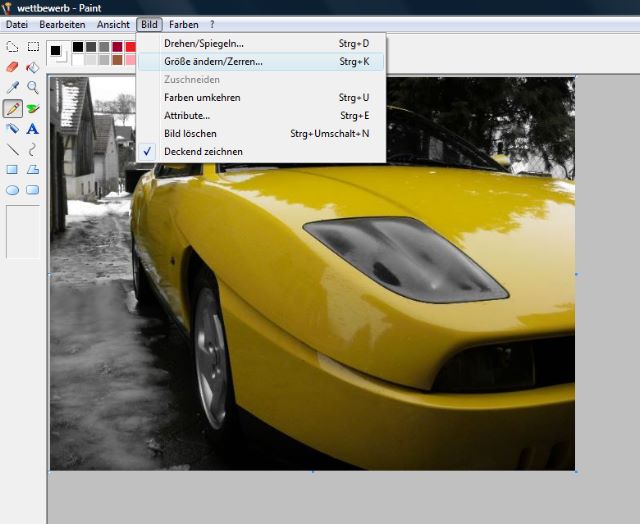The height and width of the screenshot is (524, 640).
Task: Select the Text tool
Action: pyautogui.click(x=33, y=129)
